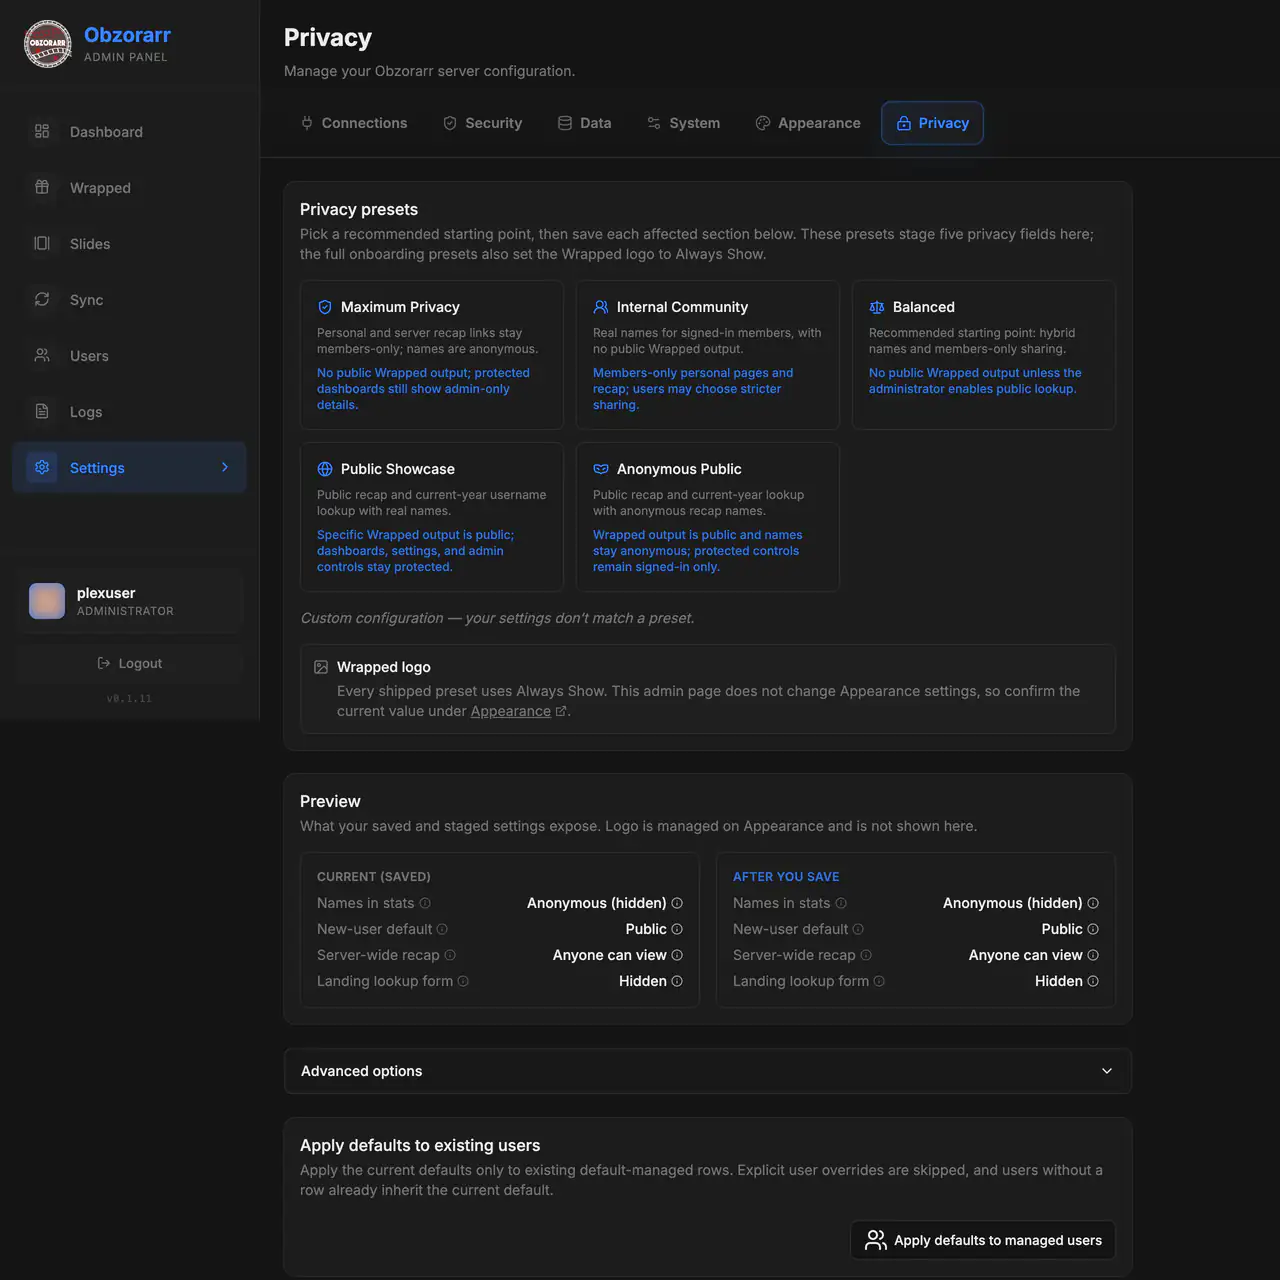Switch to the System tab
The height and width of the screenshot is (1280, 1280).
(684, 123)
